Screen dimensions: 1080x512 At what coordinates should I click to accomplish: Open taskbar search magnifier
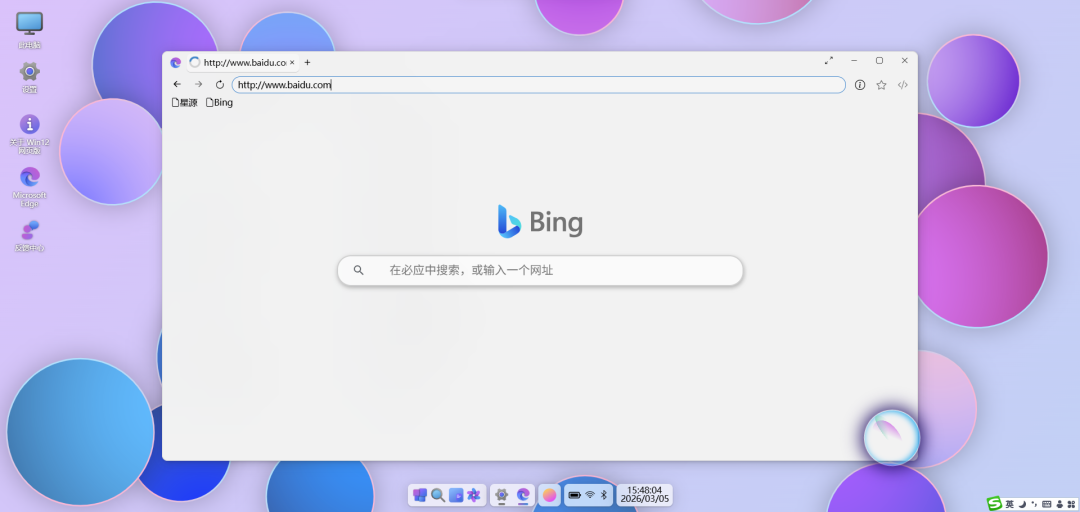(x=437, y=495)
